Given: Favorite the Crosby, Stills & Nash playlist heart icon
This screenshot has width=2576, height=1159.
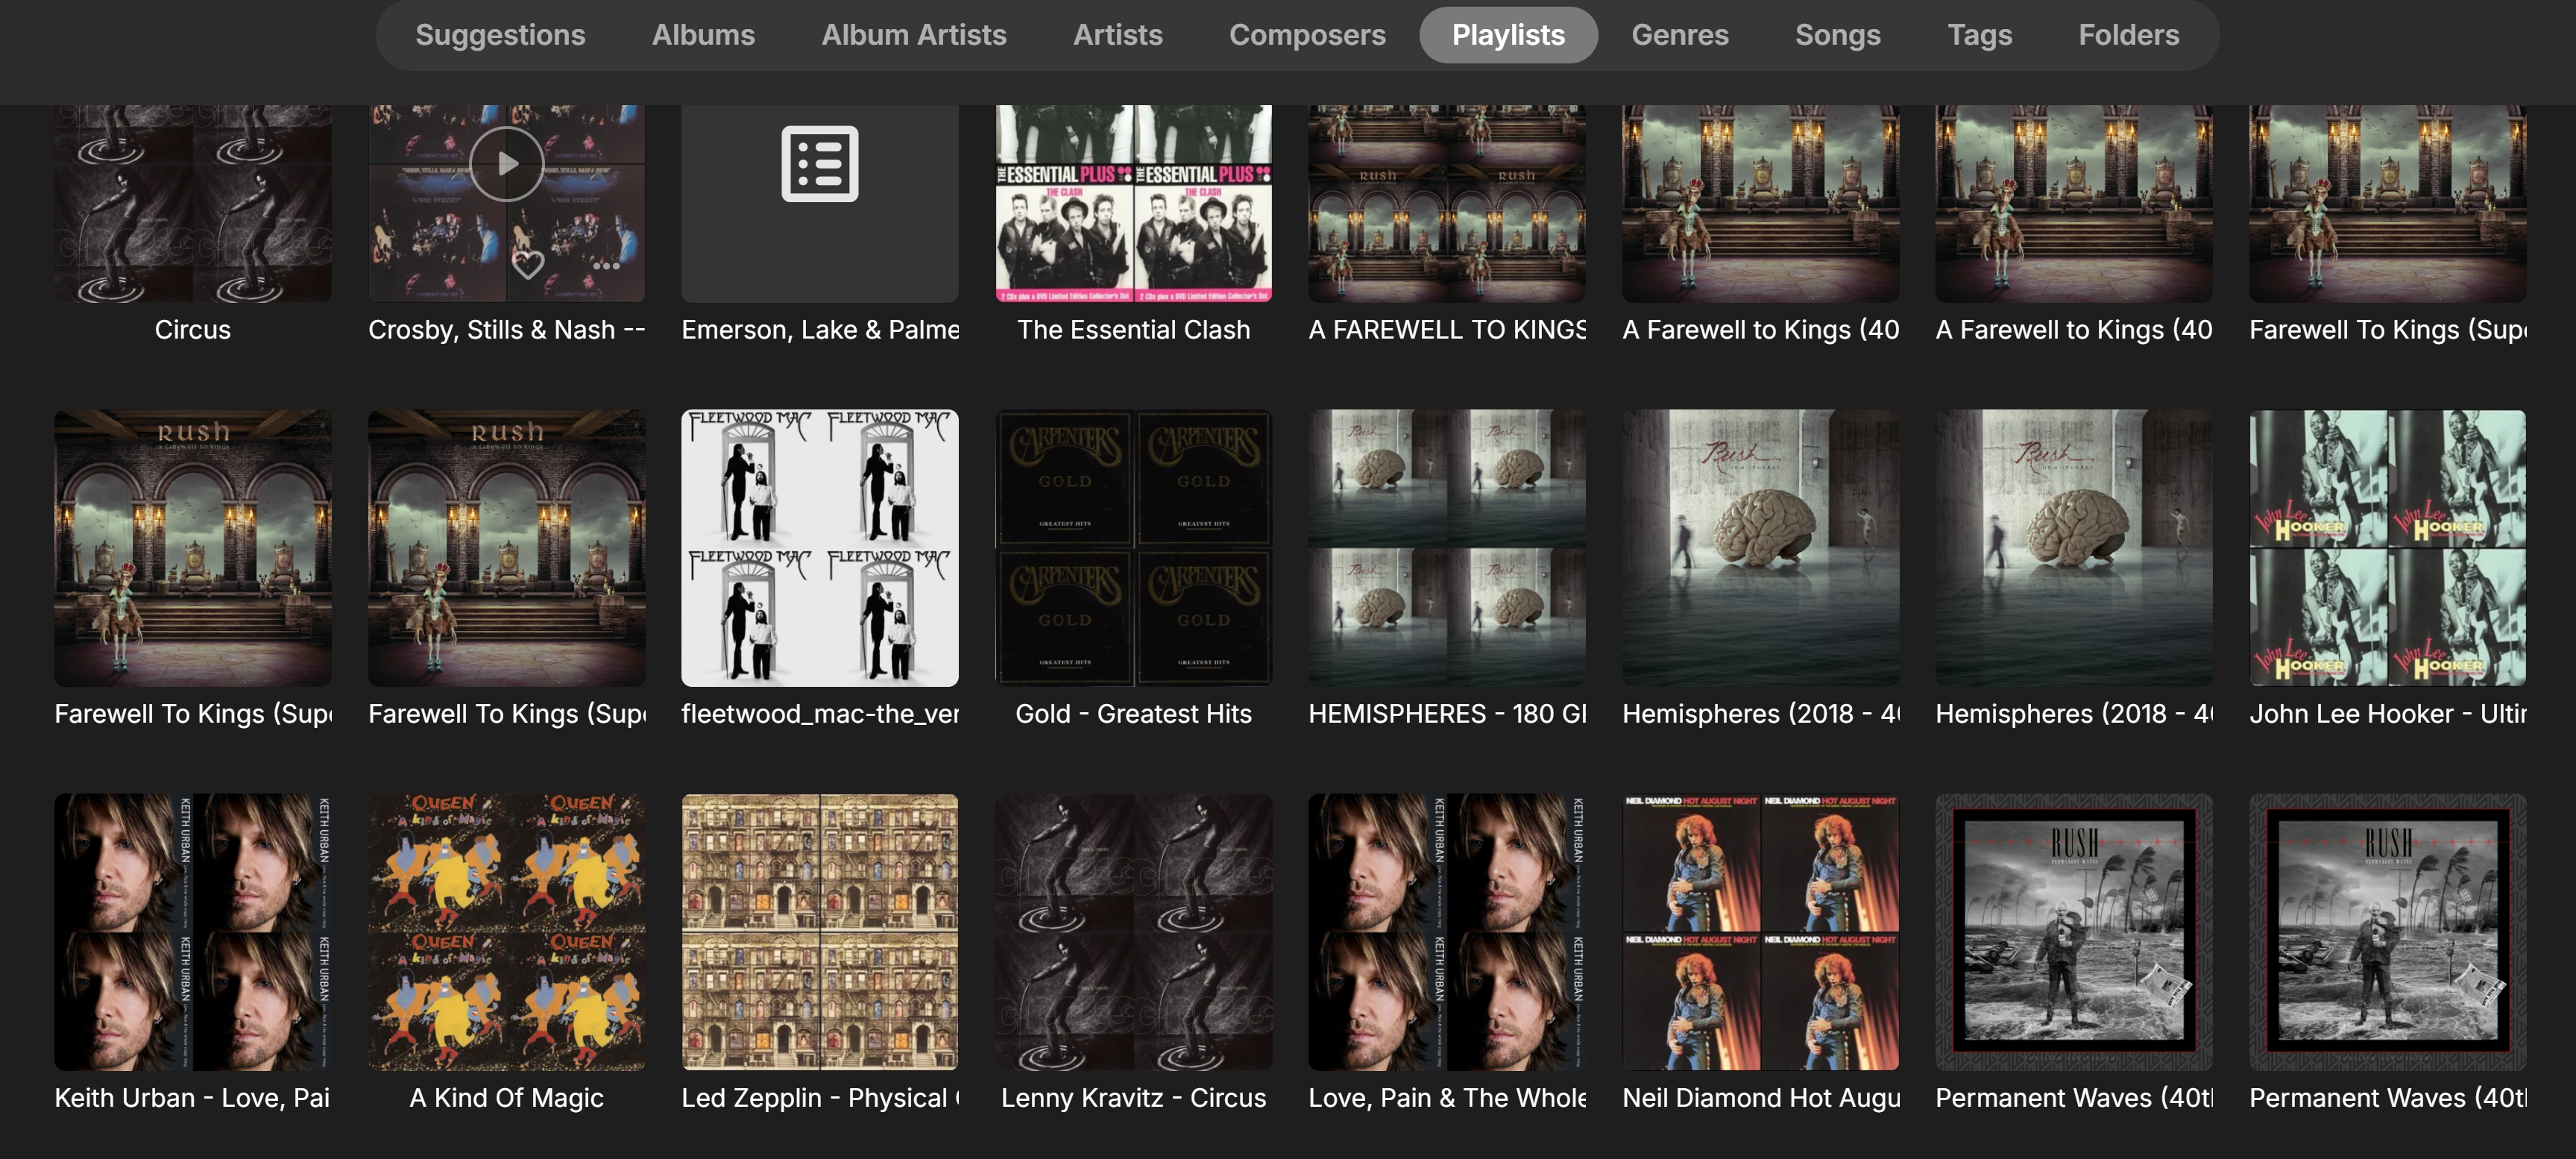Looking at the screenshot, I should (x=528, y=265).
